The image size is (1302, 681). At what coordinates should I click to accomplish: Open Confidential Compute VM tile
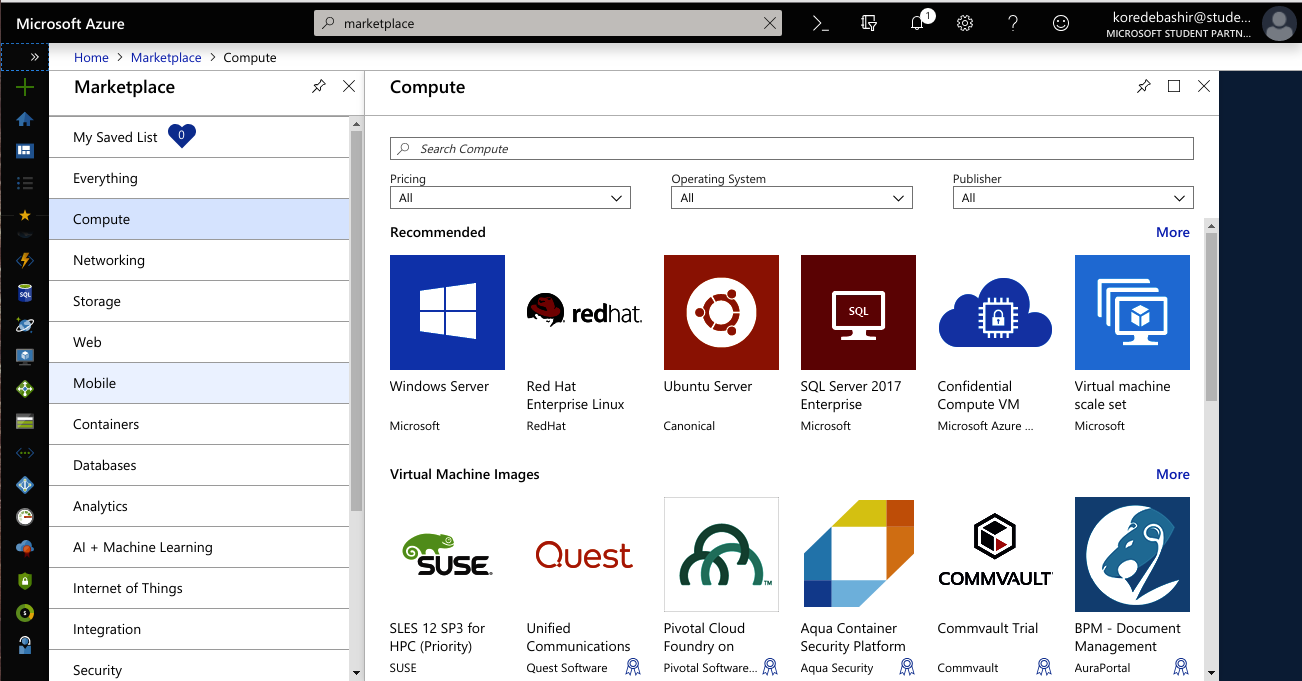(x=995, y=343)
